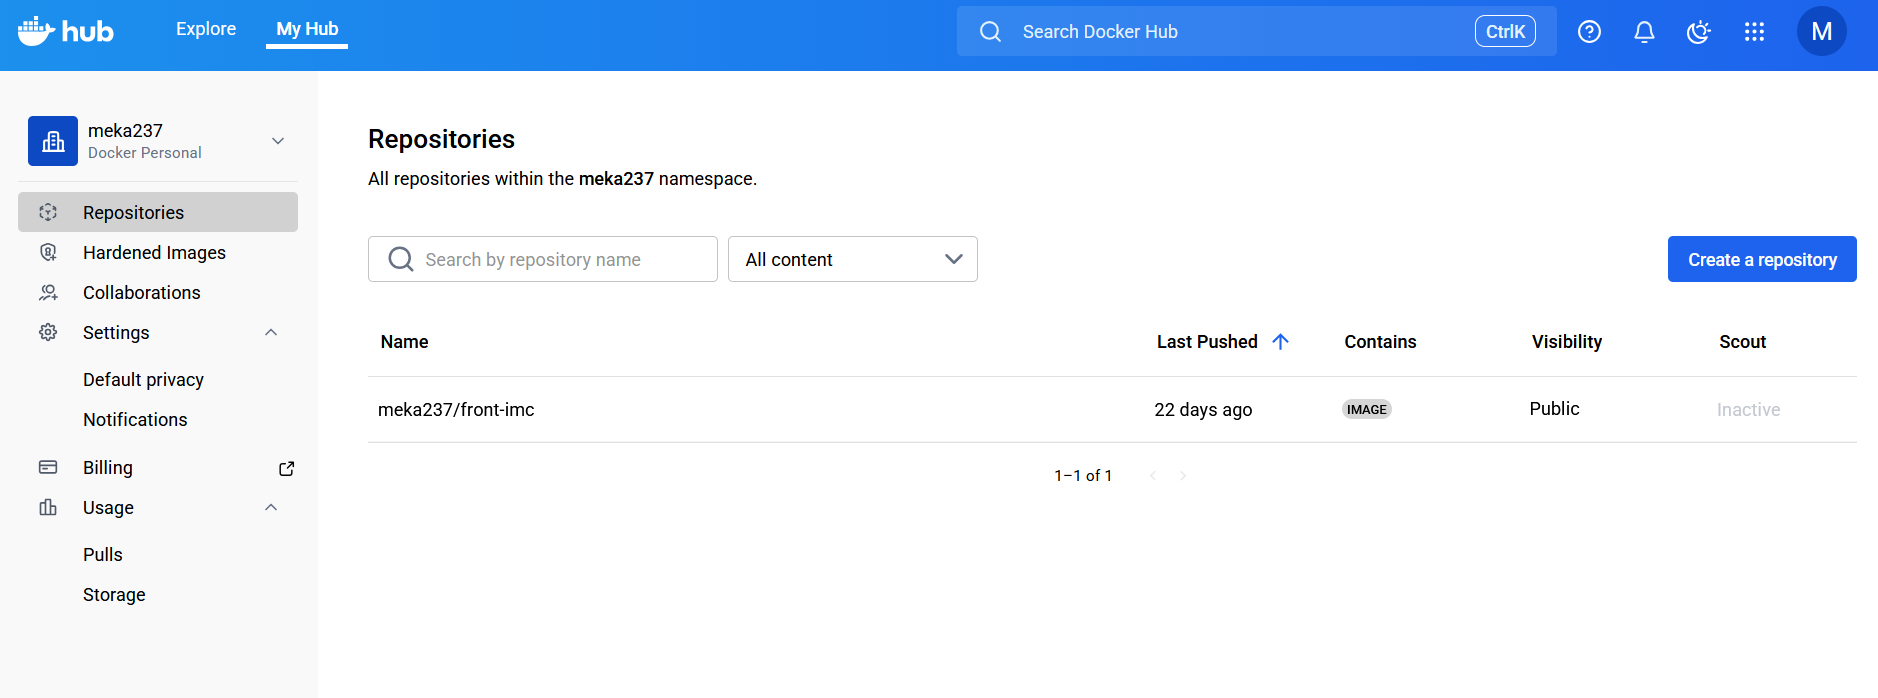Screen dimensions: 1878x698
Task: Sort by the Name column header
Action: [404, 341]
